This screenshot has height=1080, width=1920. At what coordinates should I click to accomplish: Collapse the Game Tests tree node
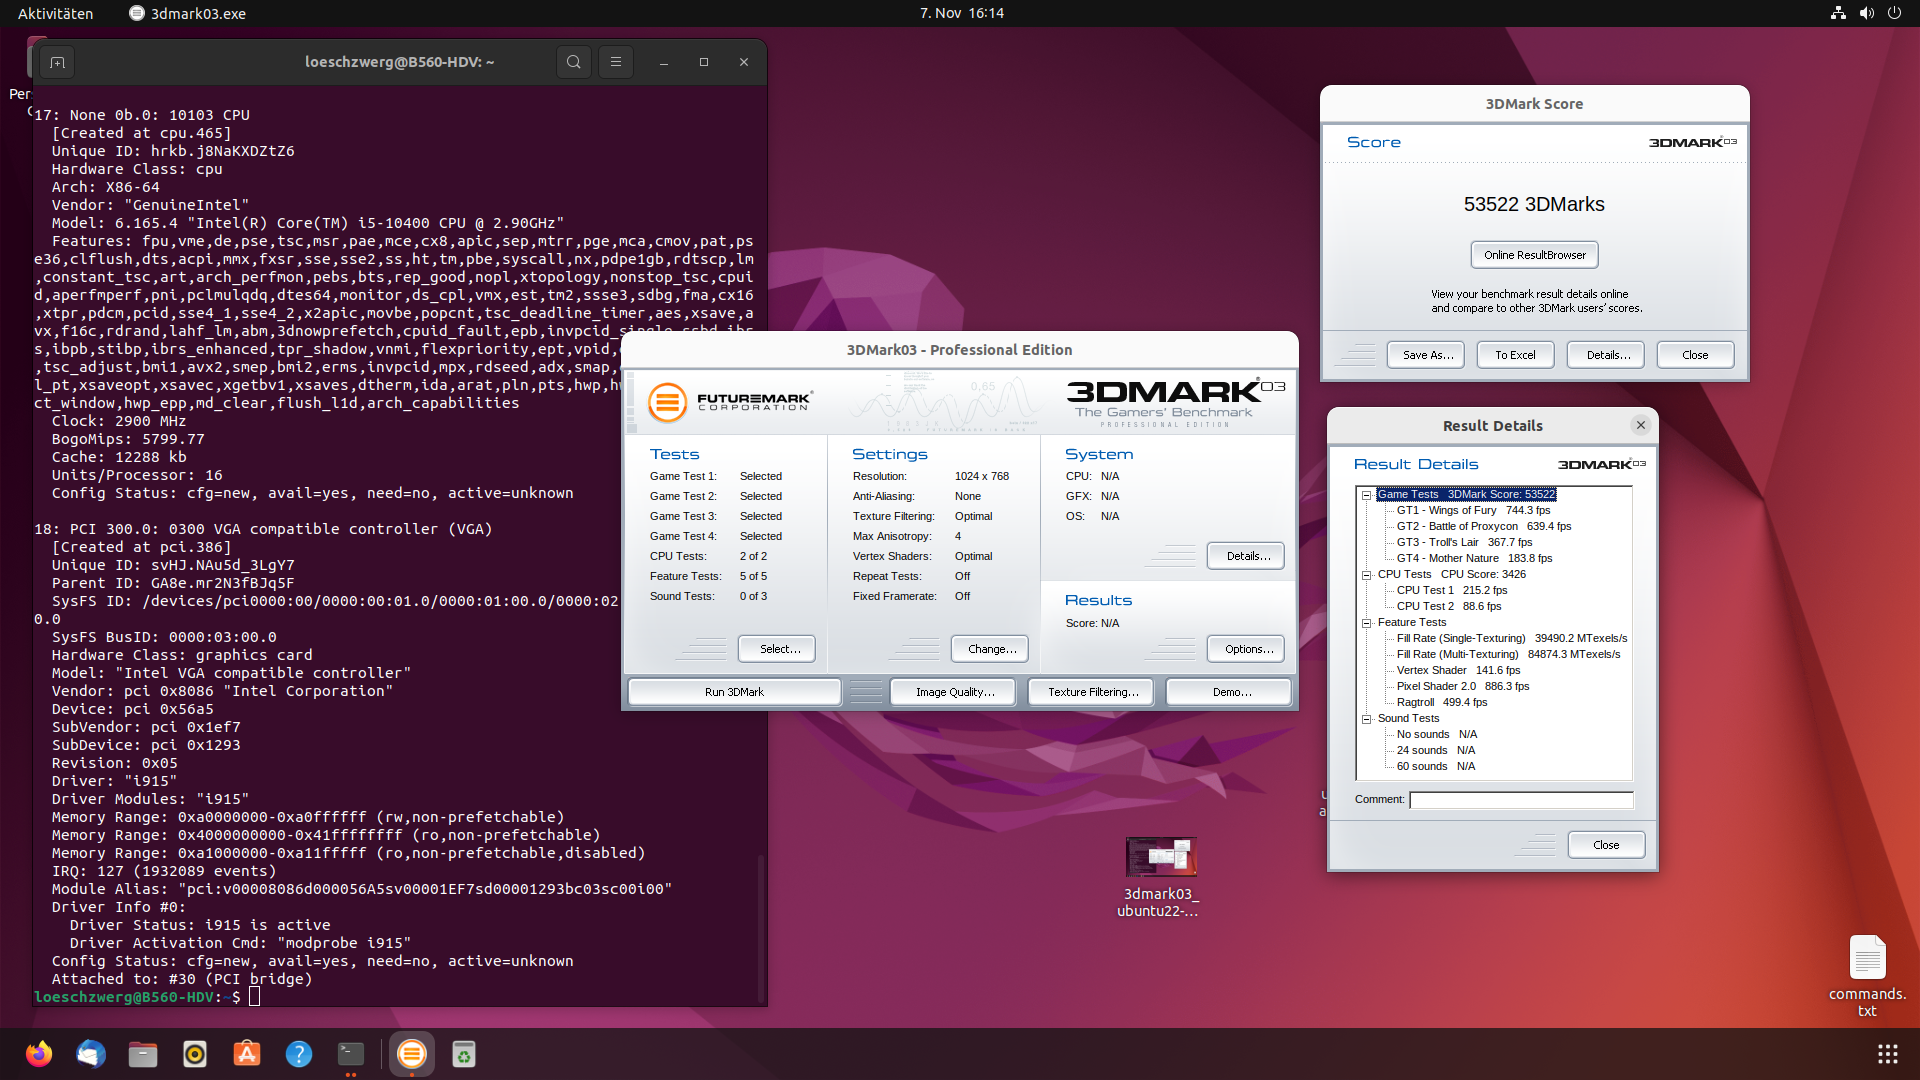click(1366, 495)
